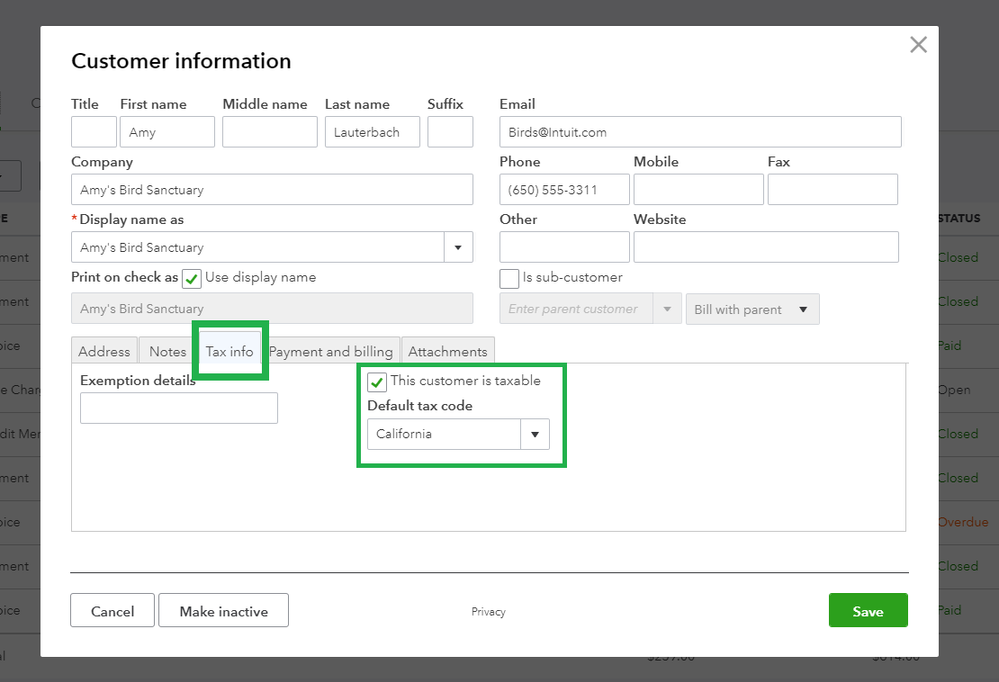Click the Make inactive button
Image resolution: width=999 pixels, height=682 pixels.
point(223,611)
